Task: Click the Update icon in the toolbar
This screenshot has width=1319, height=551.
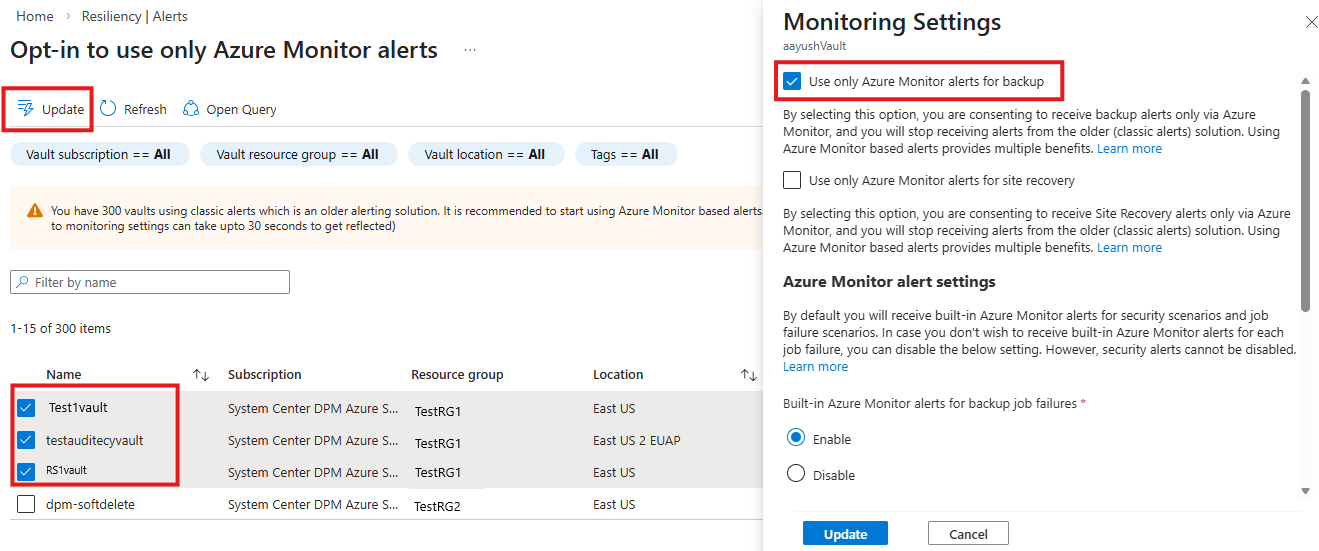Action: point(26,109)
